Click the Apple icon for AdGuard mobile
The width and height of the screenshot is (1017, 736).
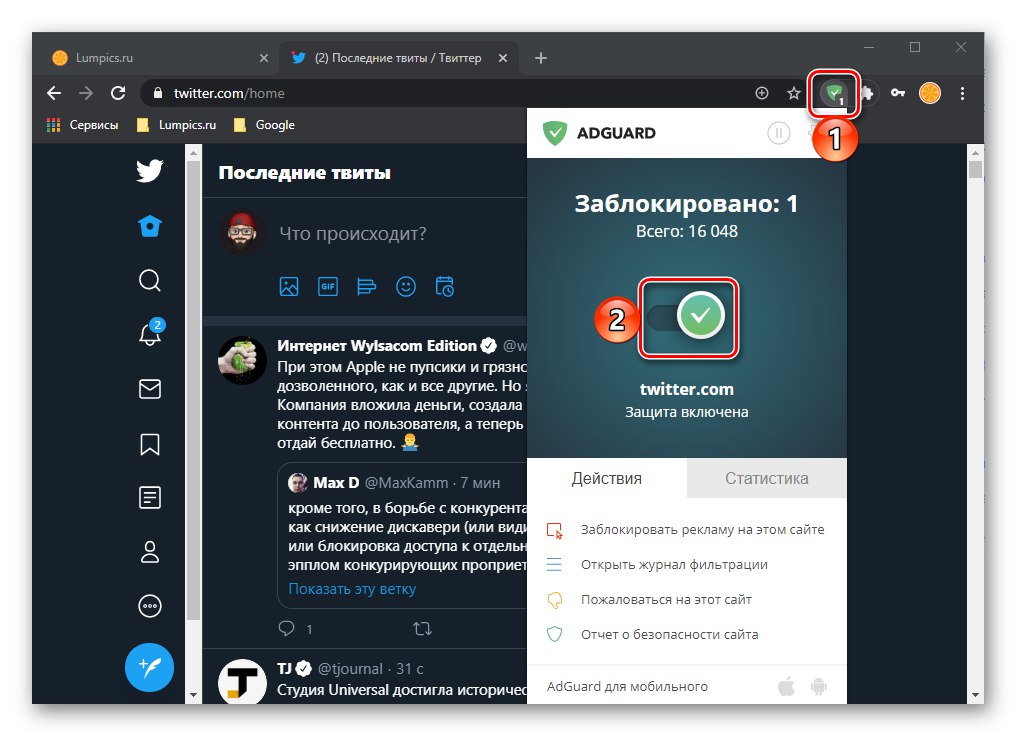click(786, 686)
